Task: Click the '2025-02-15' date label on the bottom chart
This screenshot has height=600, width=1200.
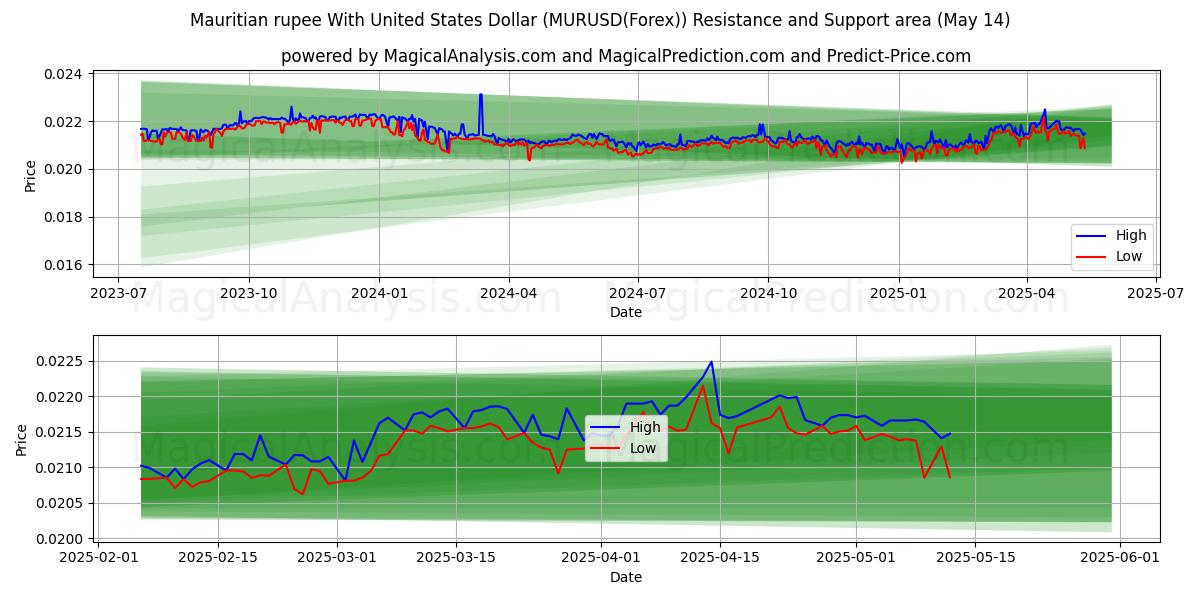Action: pos(217,558)
